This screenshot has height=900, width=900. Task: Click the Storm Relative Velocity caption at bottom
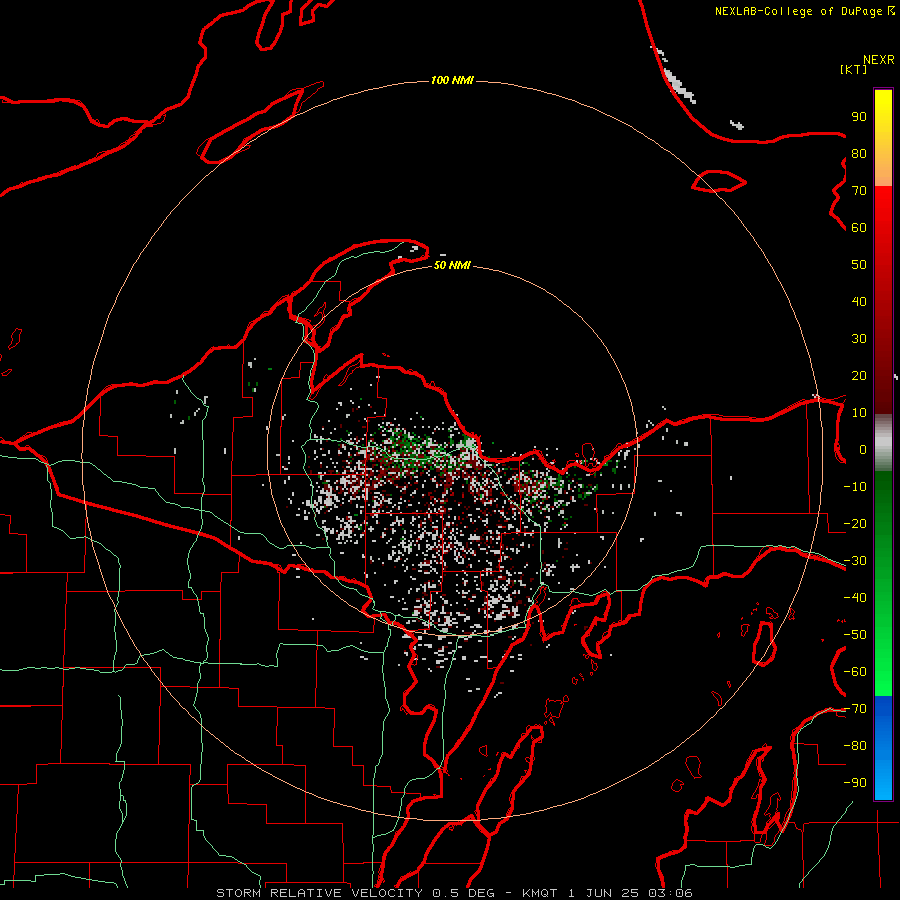[x=454, y=893]
